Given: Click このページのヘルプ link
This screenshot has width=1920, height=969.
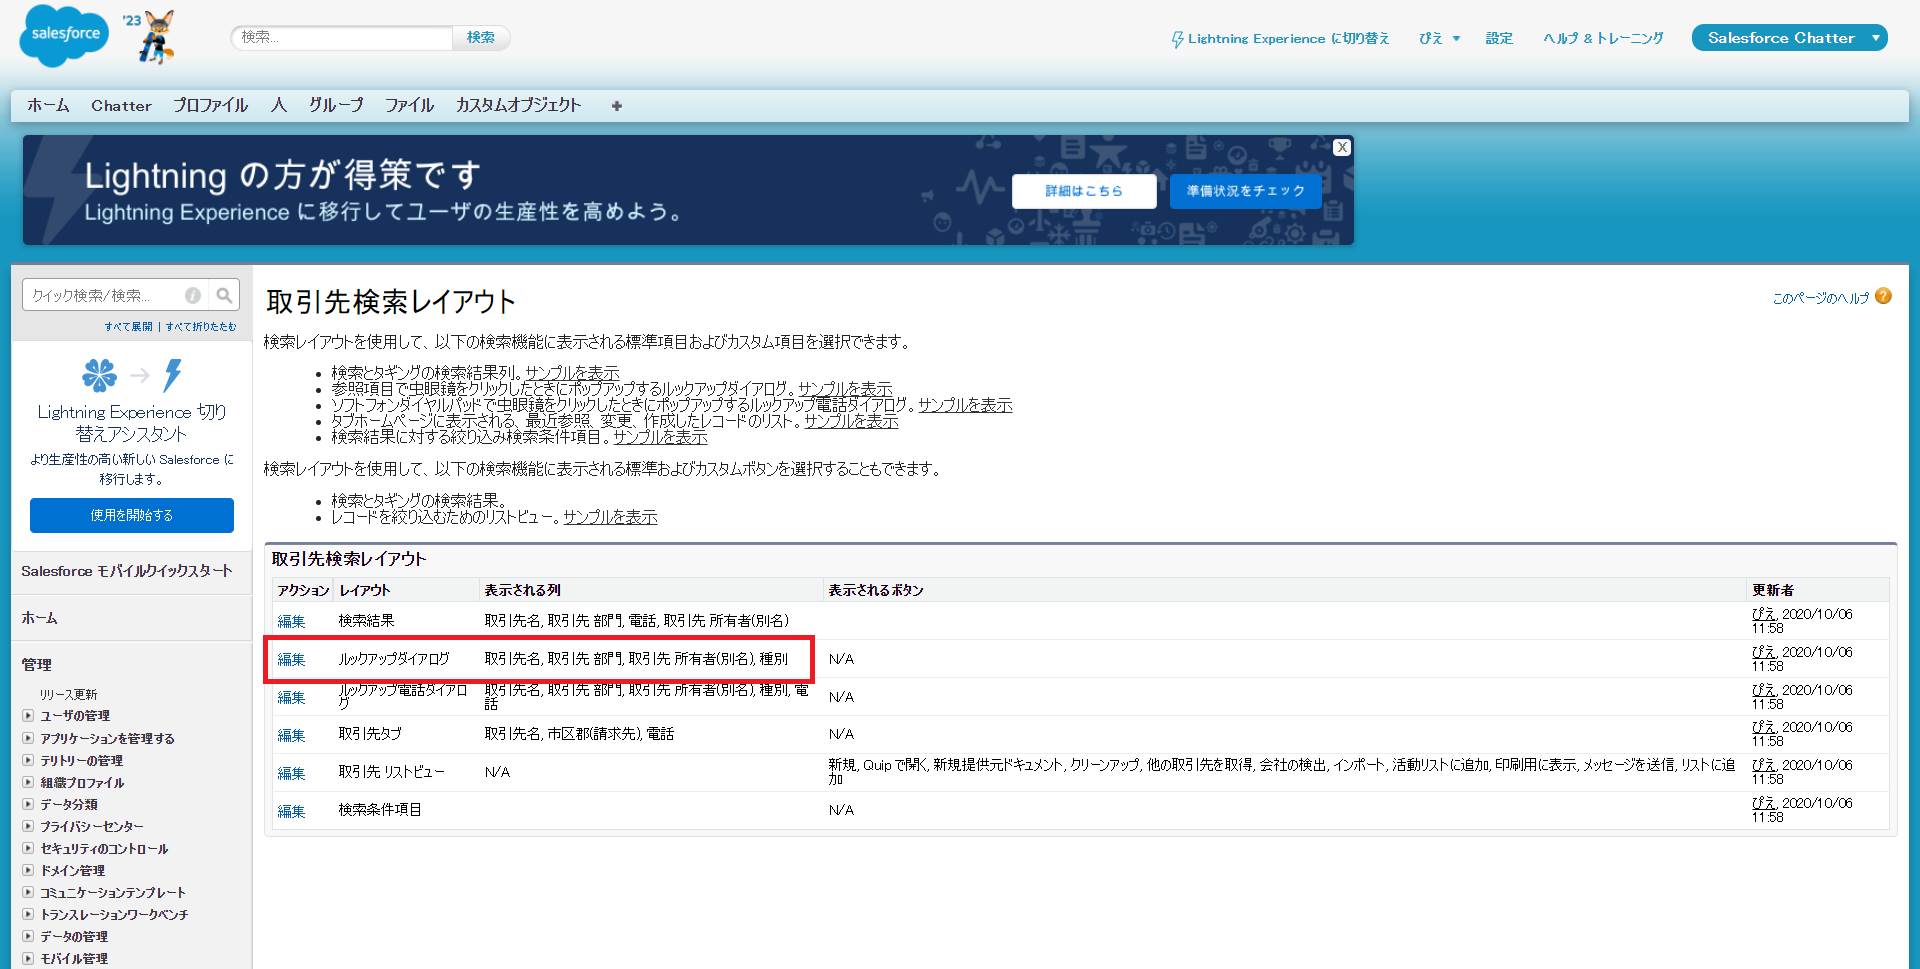Looking at the screenshot, I should [1820, 298].
